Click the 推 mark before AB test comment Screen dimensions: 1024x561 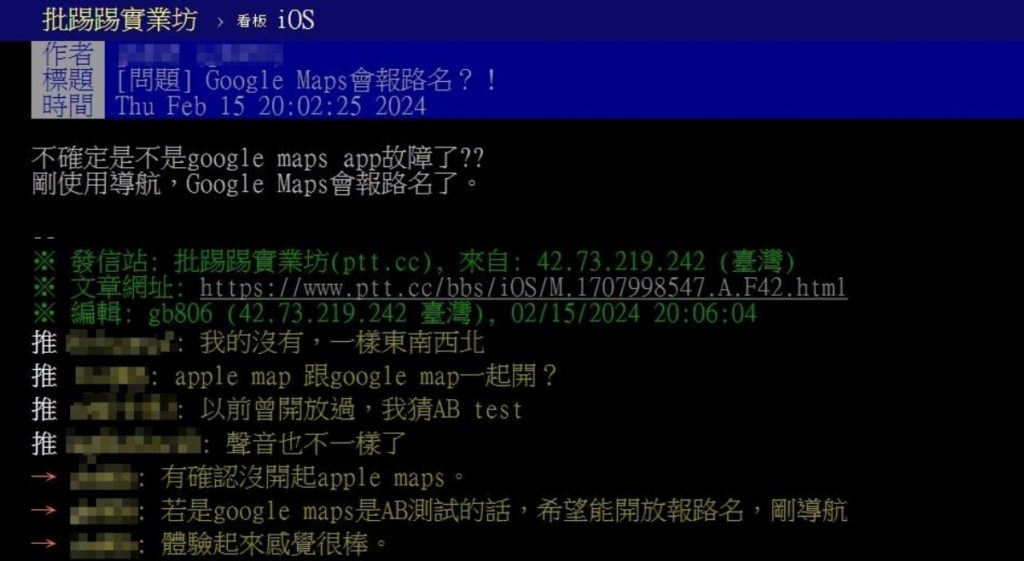44,410
